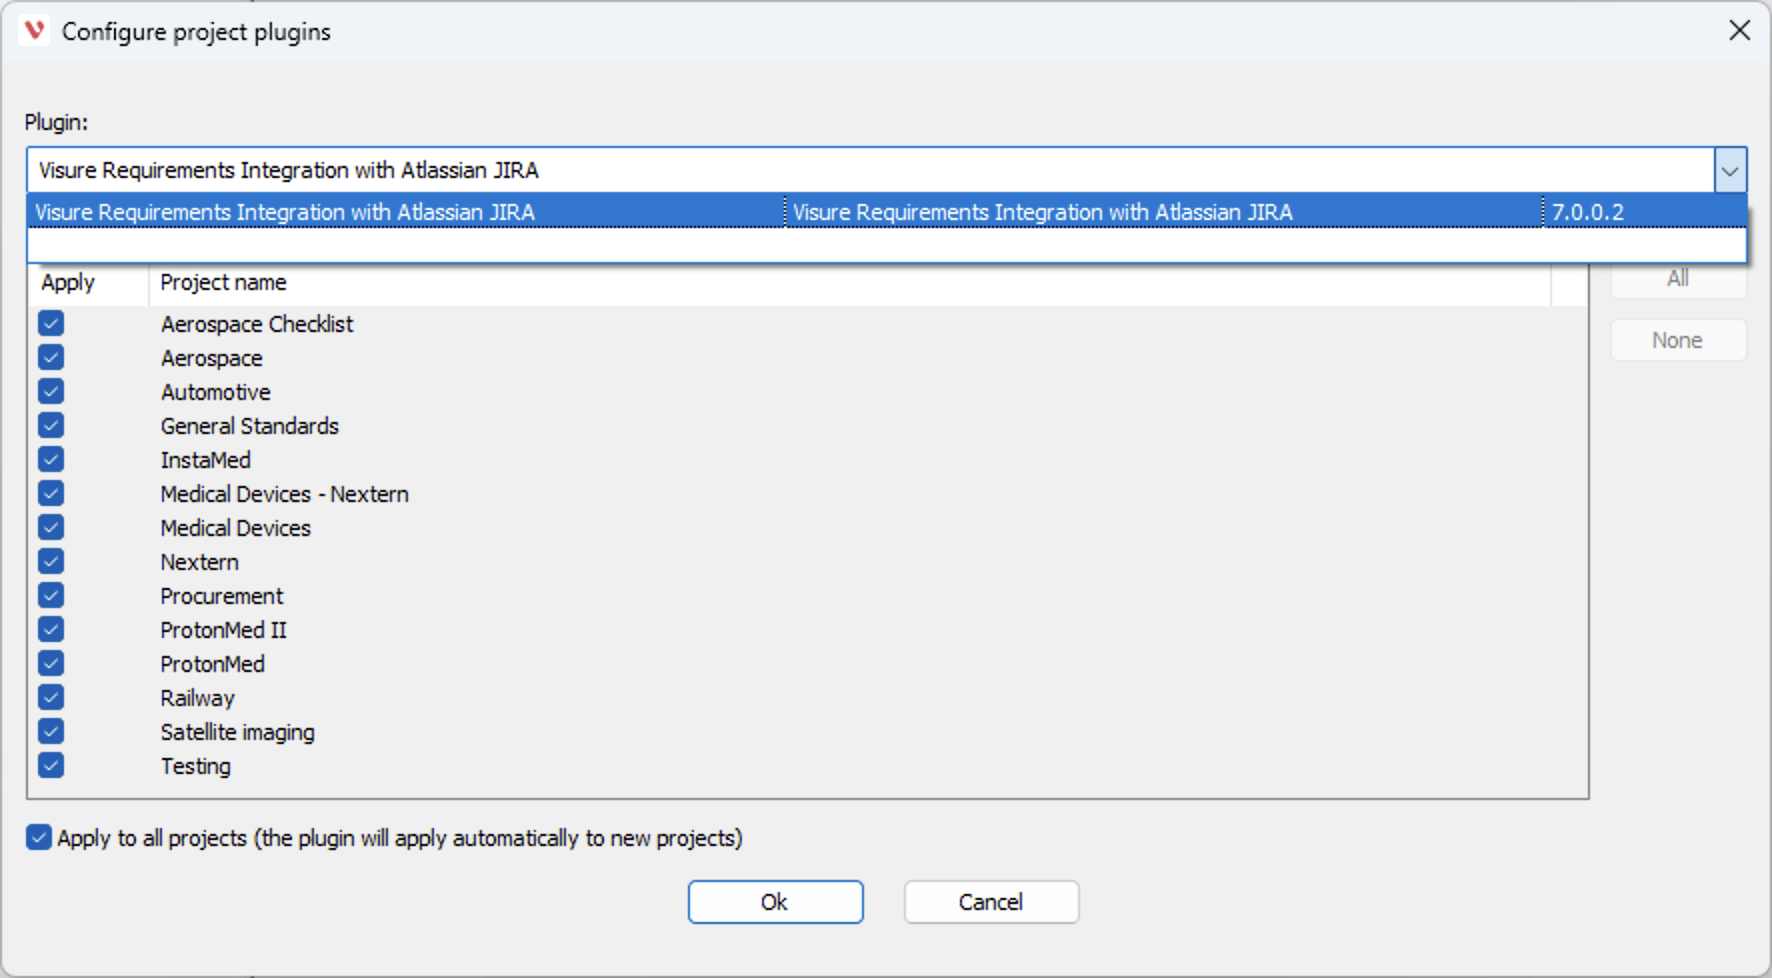Click the All selection button
The image size is (1772, 978).
[x=1678, y=279]
